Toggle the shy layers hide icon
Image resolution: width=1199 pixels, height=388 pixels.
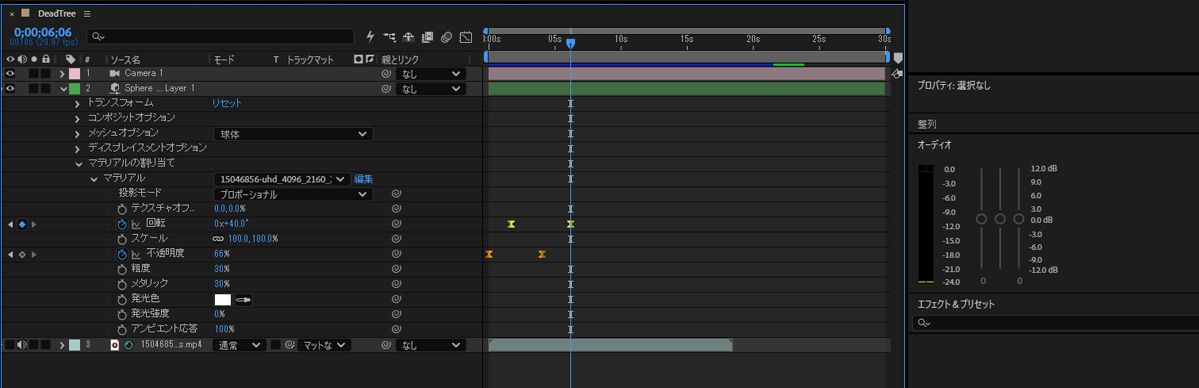(x=408, y=36)
